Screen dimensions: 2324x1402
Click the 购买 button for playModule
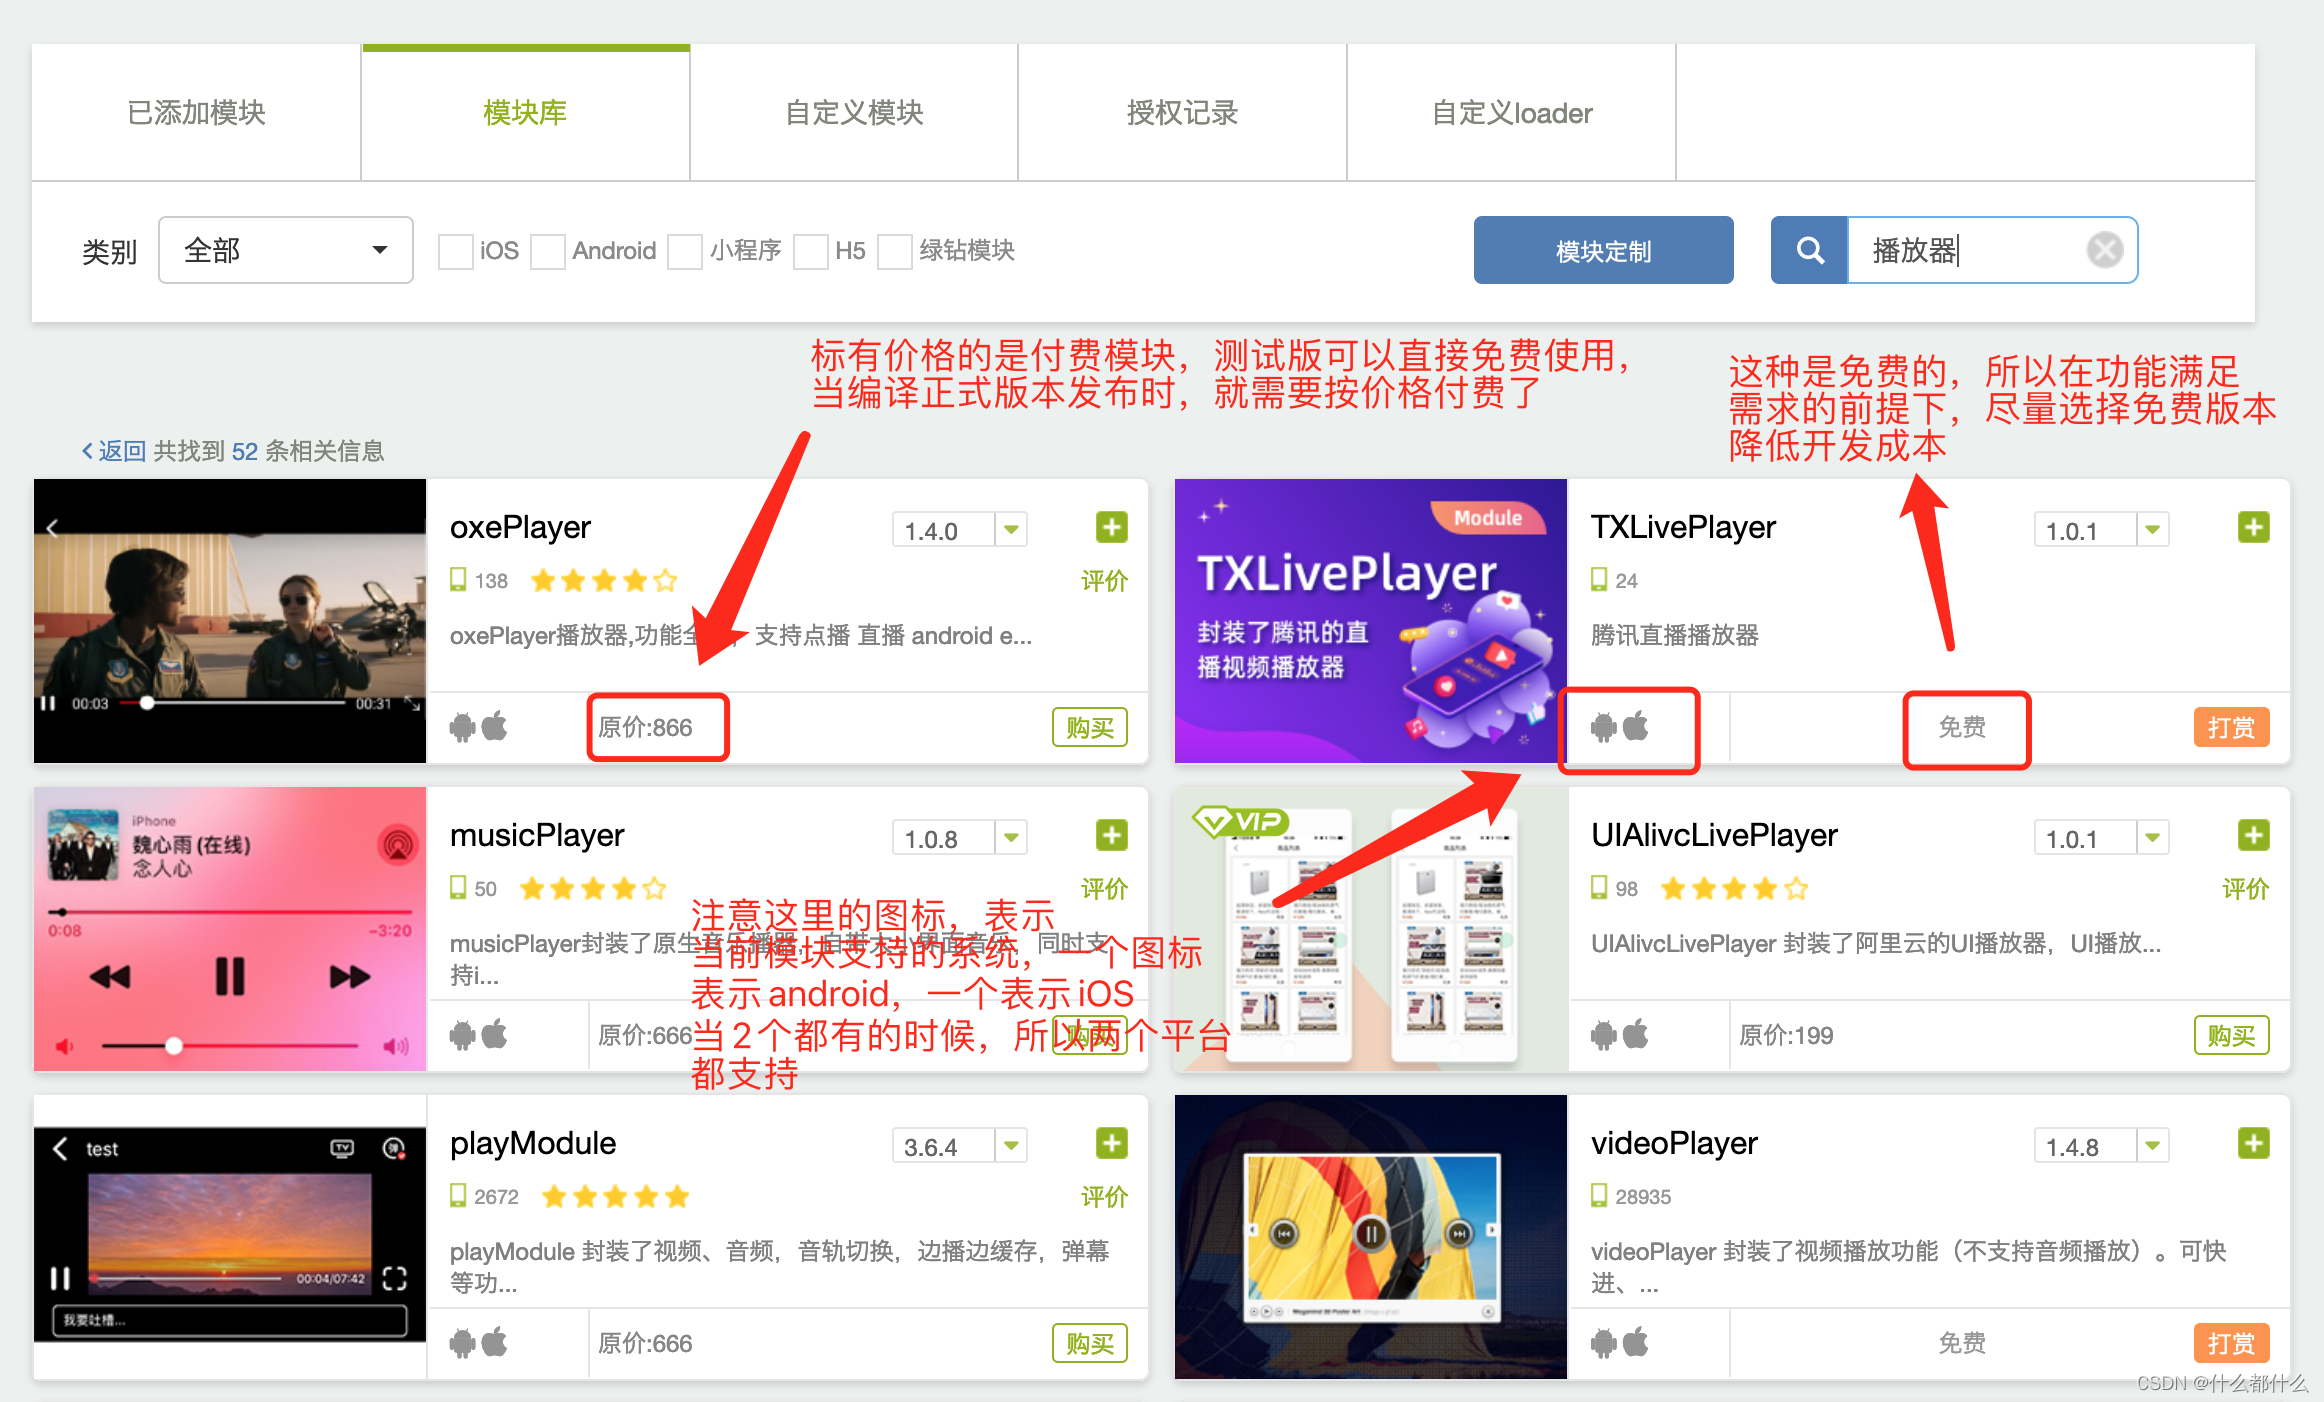[1089, 1343]
